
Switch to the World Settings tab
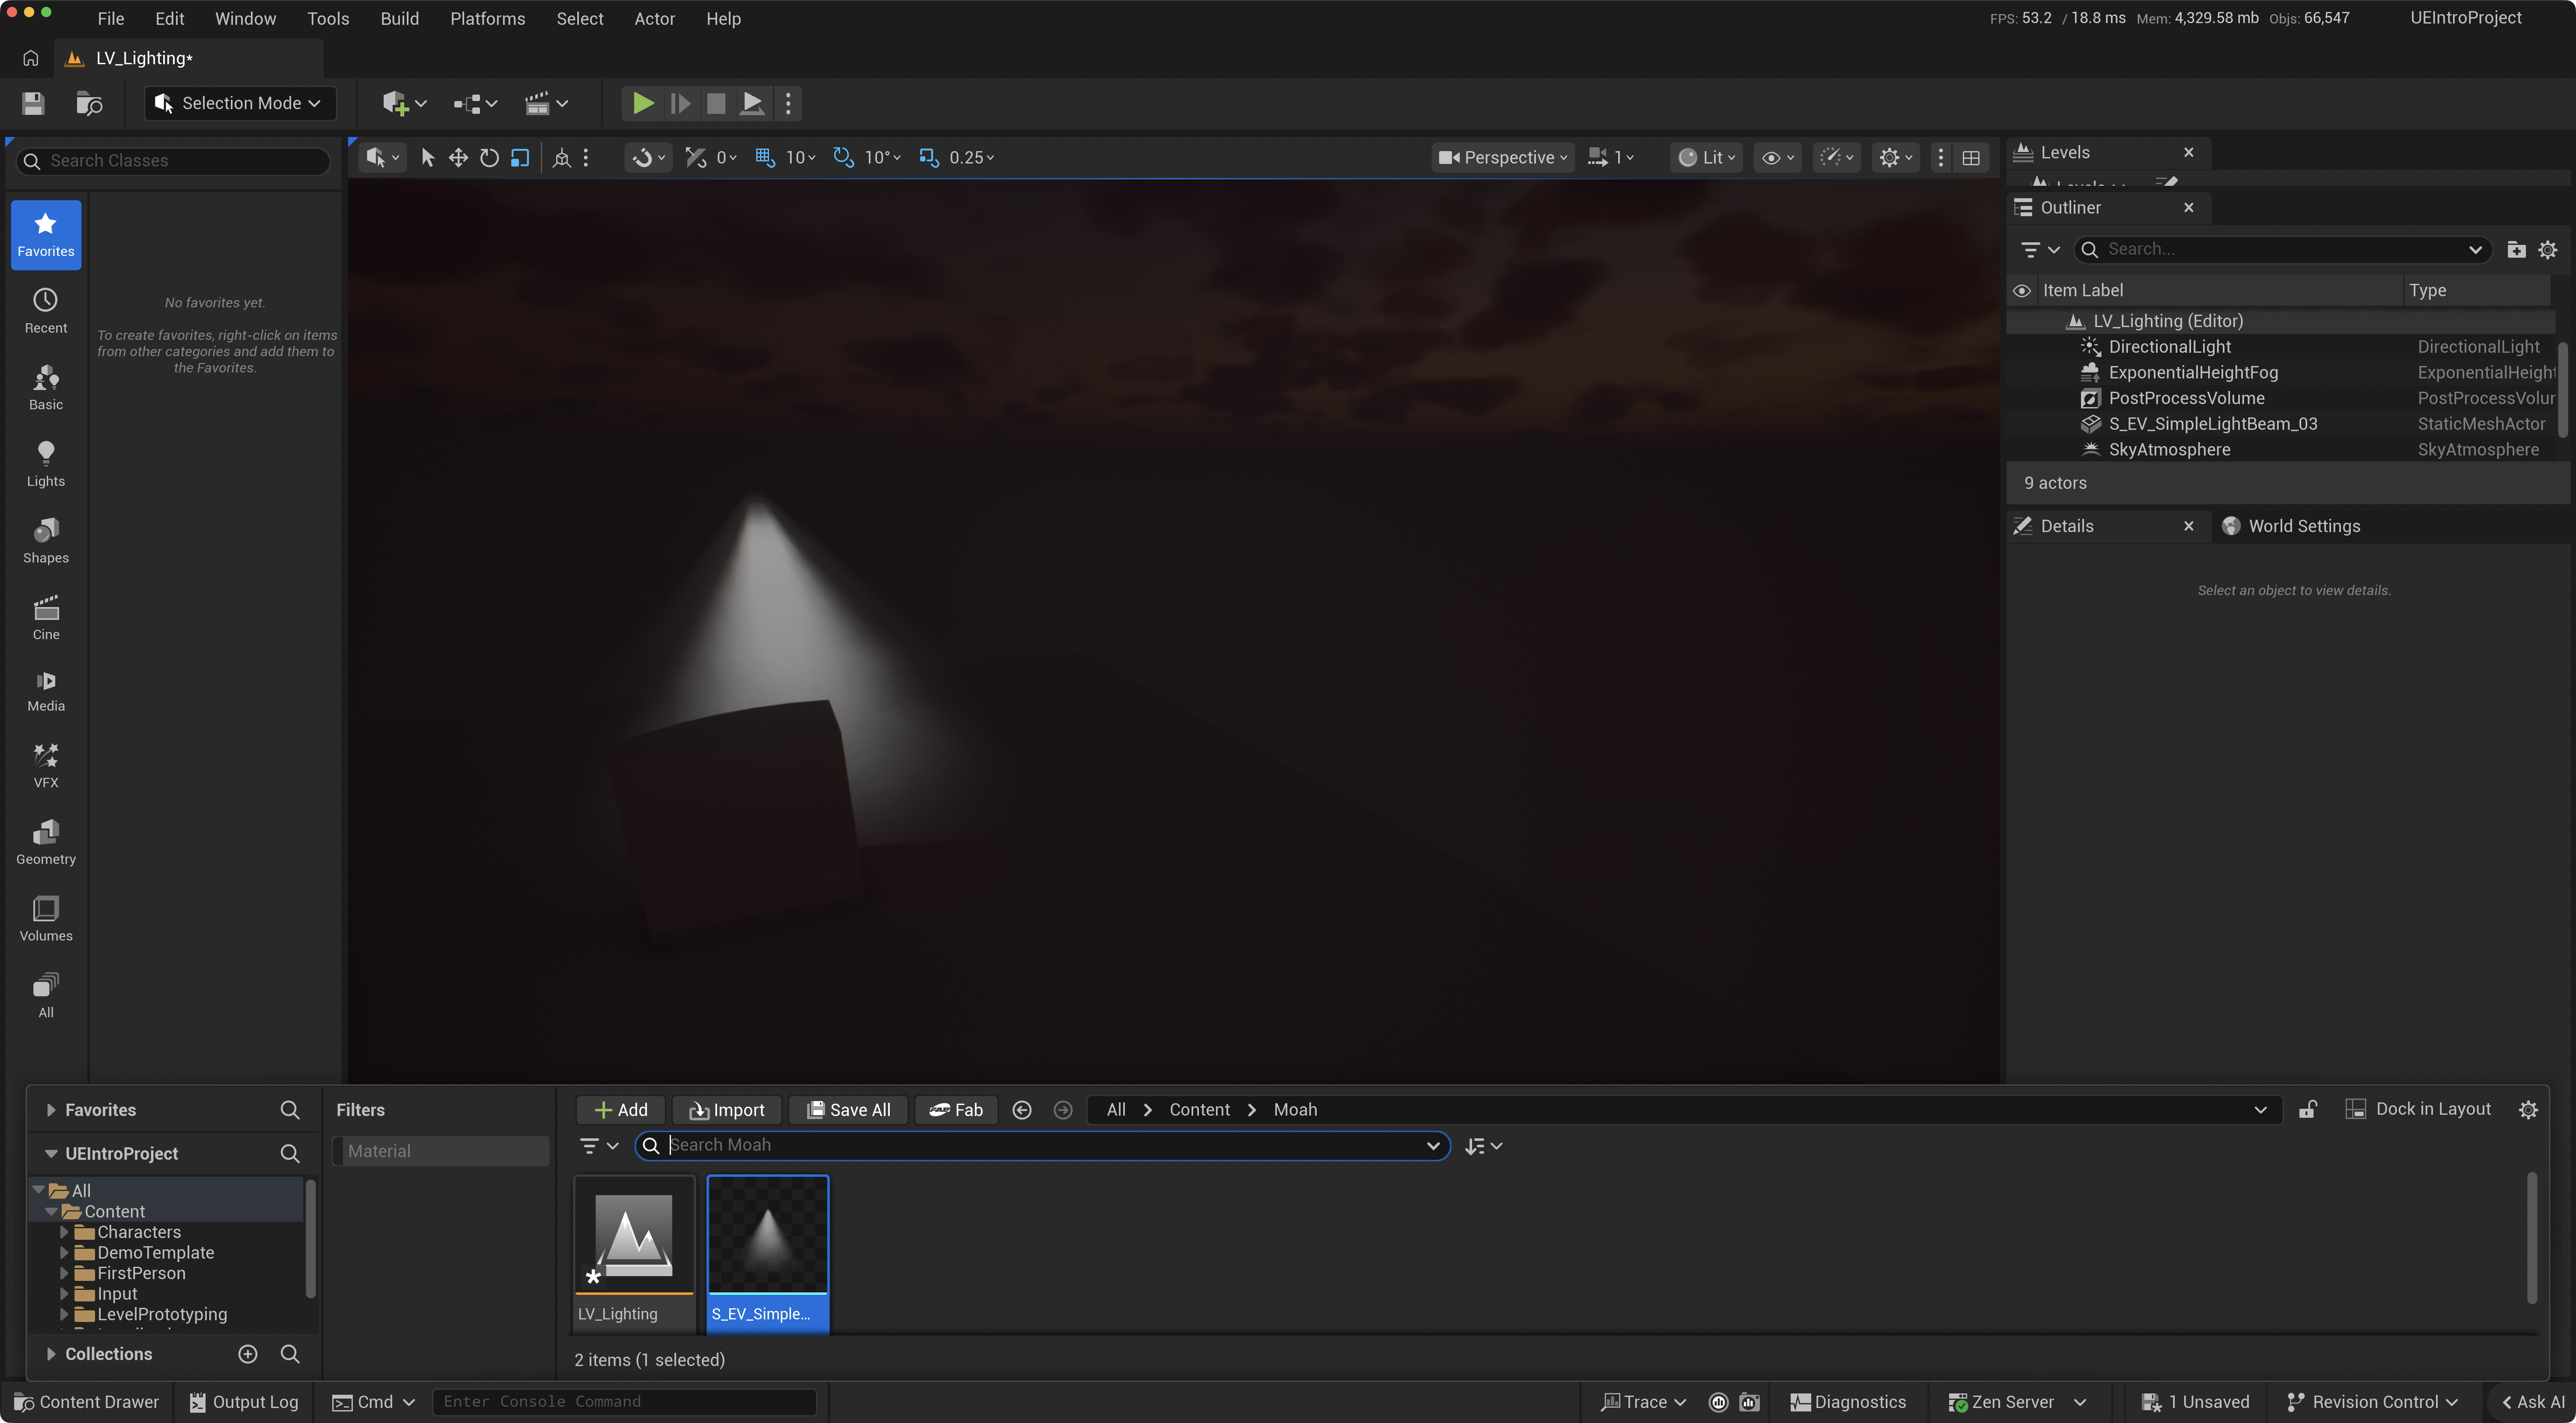[2292, 526]
